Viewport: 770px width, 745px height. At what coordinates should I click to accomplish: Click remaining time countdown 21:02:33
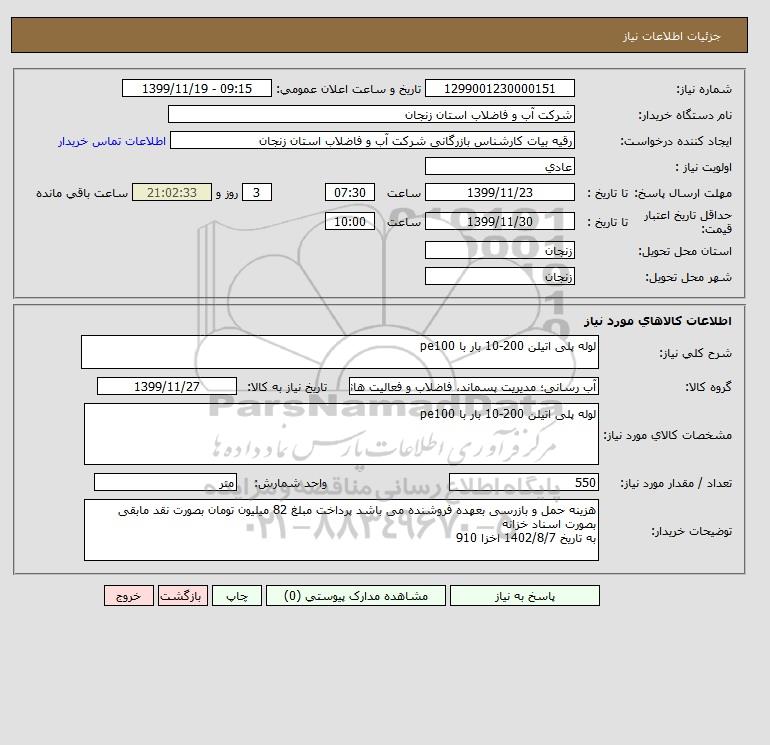172,193
